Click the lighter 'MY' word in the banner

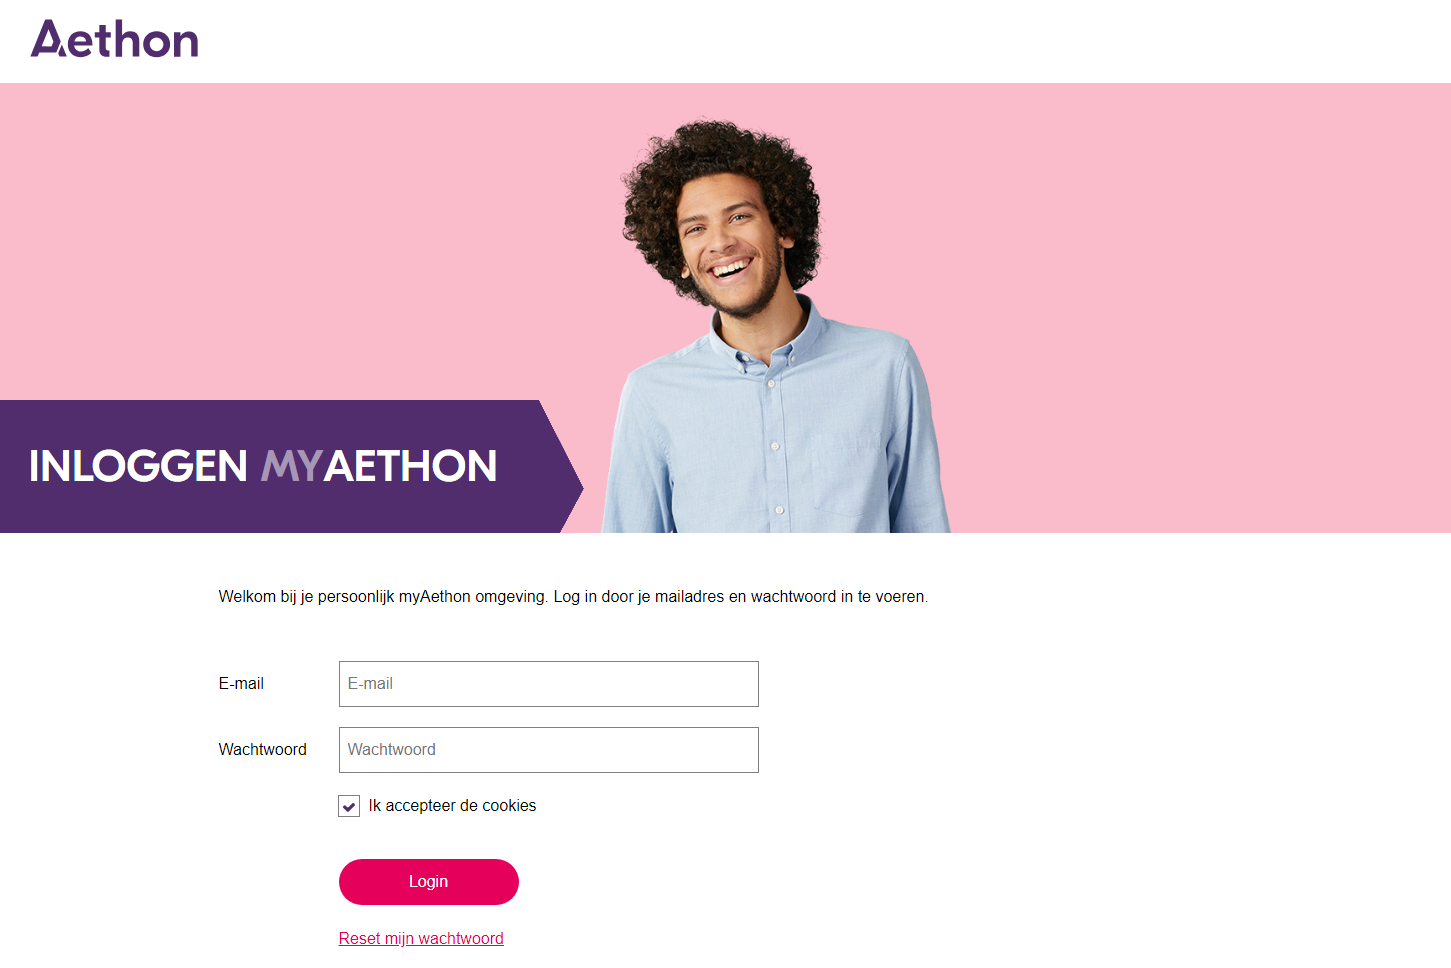pyautogui.click(x=291, y=466)
